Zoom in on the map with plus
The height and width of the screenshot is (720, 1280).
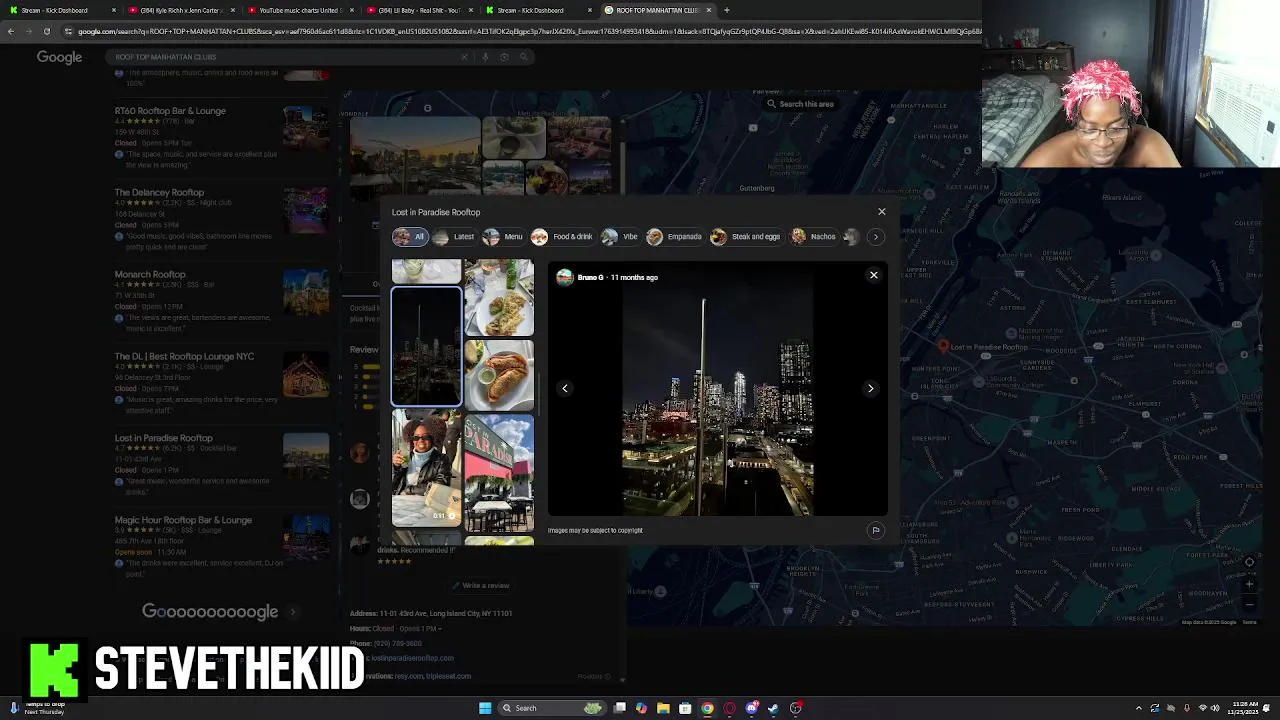pyautogui.click(x=1249, y=584)
